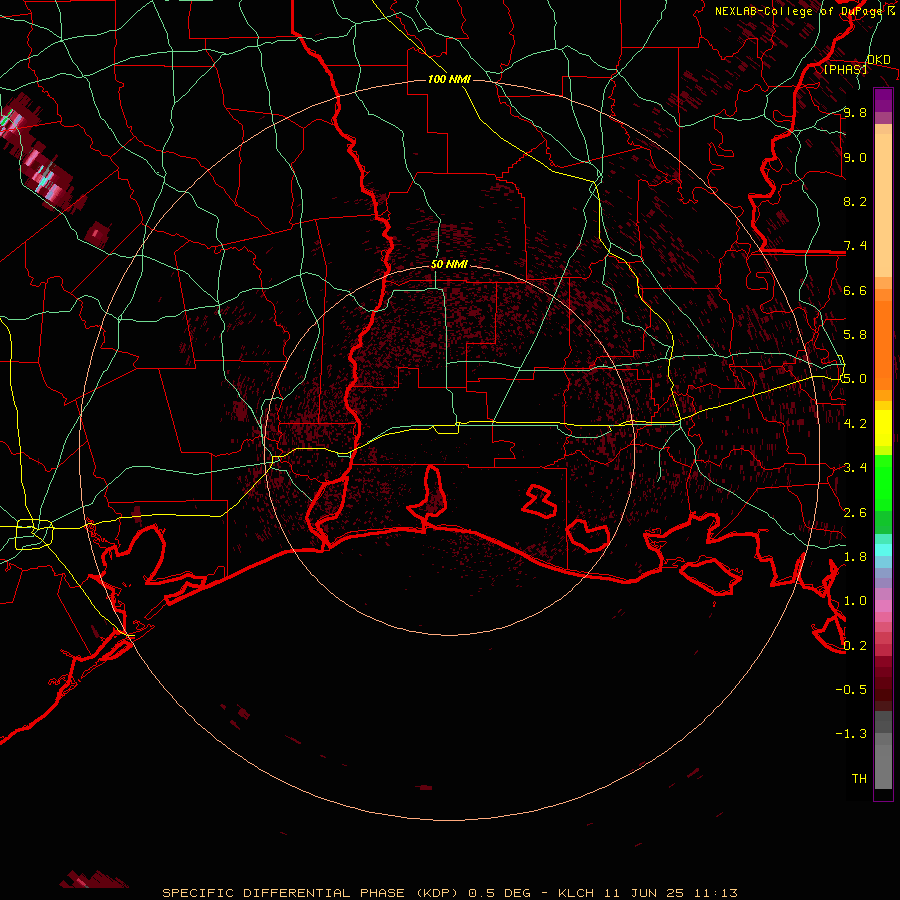This screenshot has height=900, width=900.
Task: Click the 8.2 scale label
Action: (x=855, y=201)
